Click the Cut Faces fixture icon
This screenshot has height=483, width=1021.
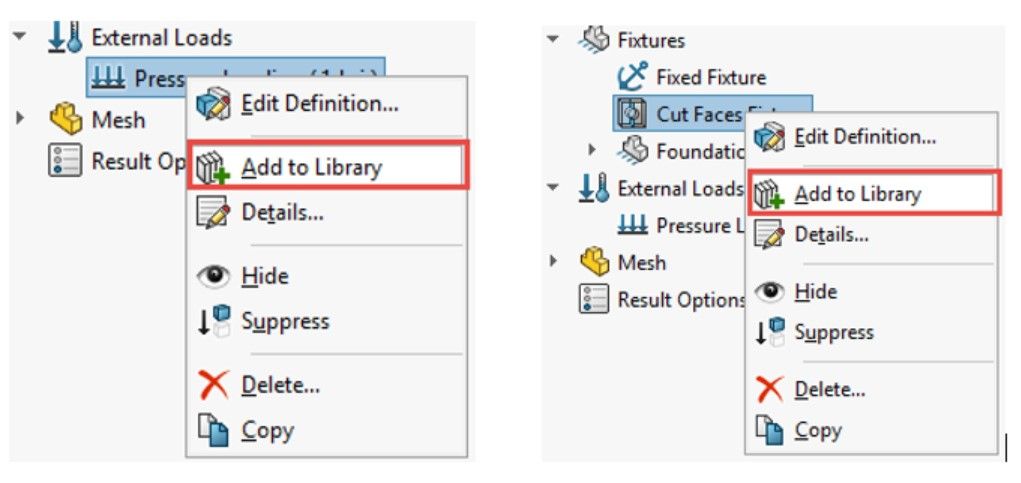click(630, 114)
